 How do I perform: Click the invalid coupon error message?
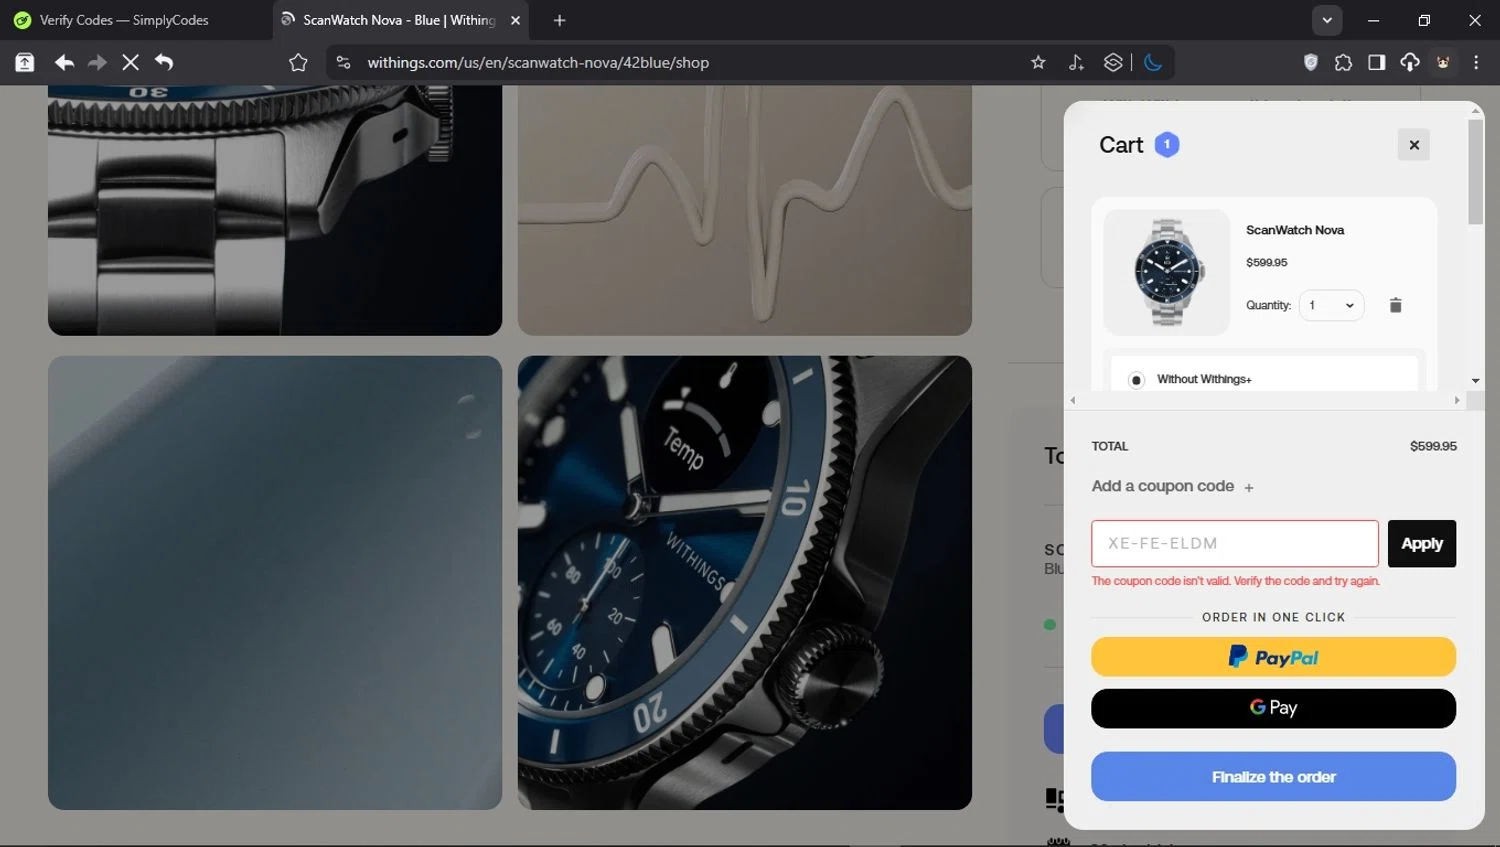[1235, 581]
